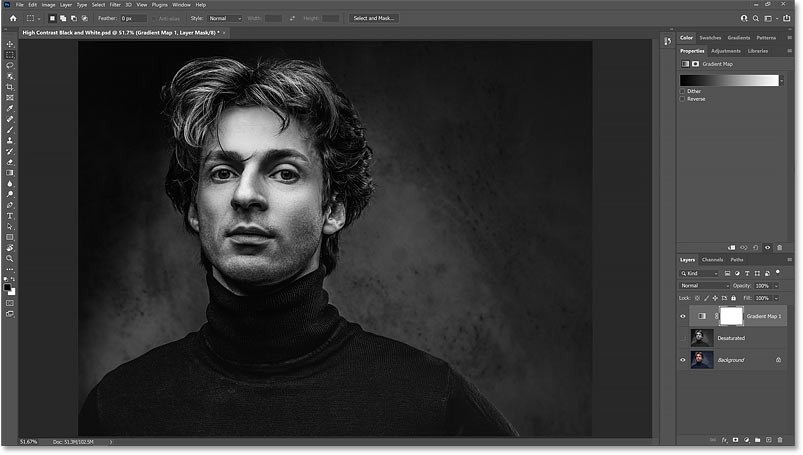The image size is (803, 455).
Task: Click the gradient preview bar
Action: [728, 80]
